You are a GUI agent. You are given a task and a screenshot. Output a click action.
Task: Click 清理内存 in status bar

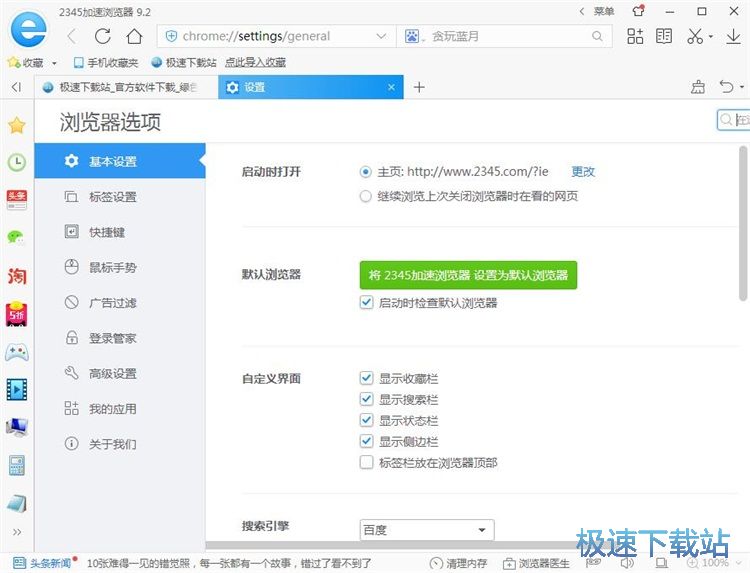click(x=459, y=563)
